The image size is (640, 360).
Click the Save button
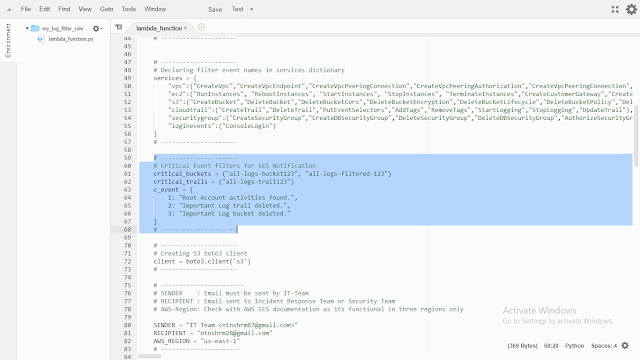tap(215, 9)
